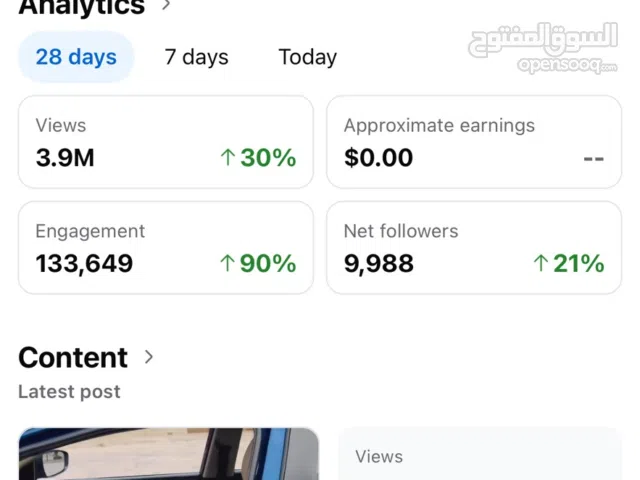Open the Views 3.9M stat card
The image size is (640, 480).
(x=165, y=142)
